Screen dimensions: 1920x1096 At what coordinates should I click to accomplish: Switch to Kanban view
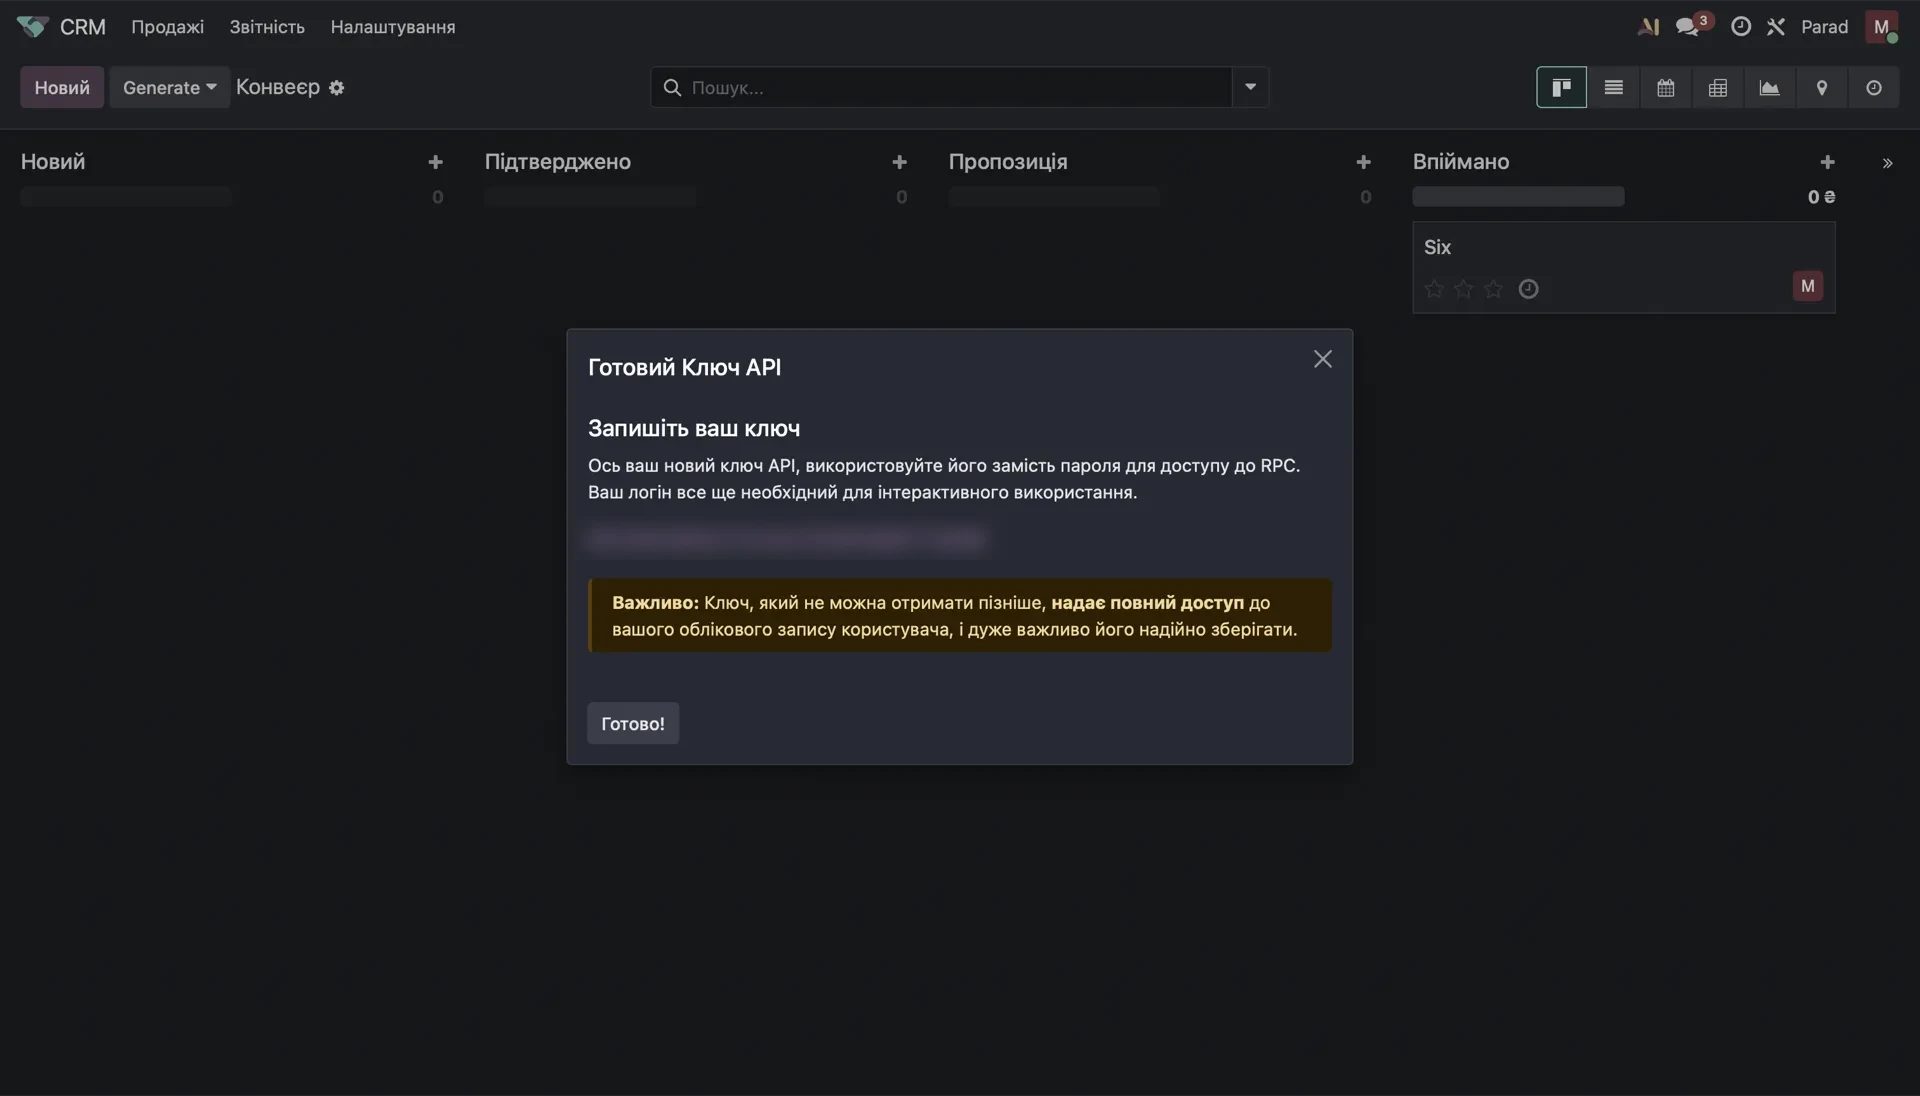(x=1561, y=87)
